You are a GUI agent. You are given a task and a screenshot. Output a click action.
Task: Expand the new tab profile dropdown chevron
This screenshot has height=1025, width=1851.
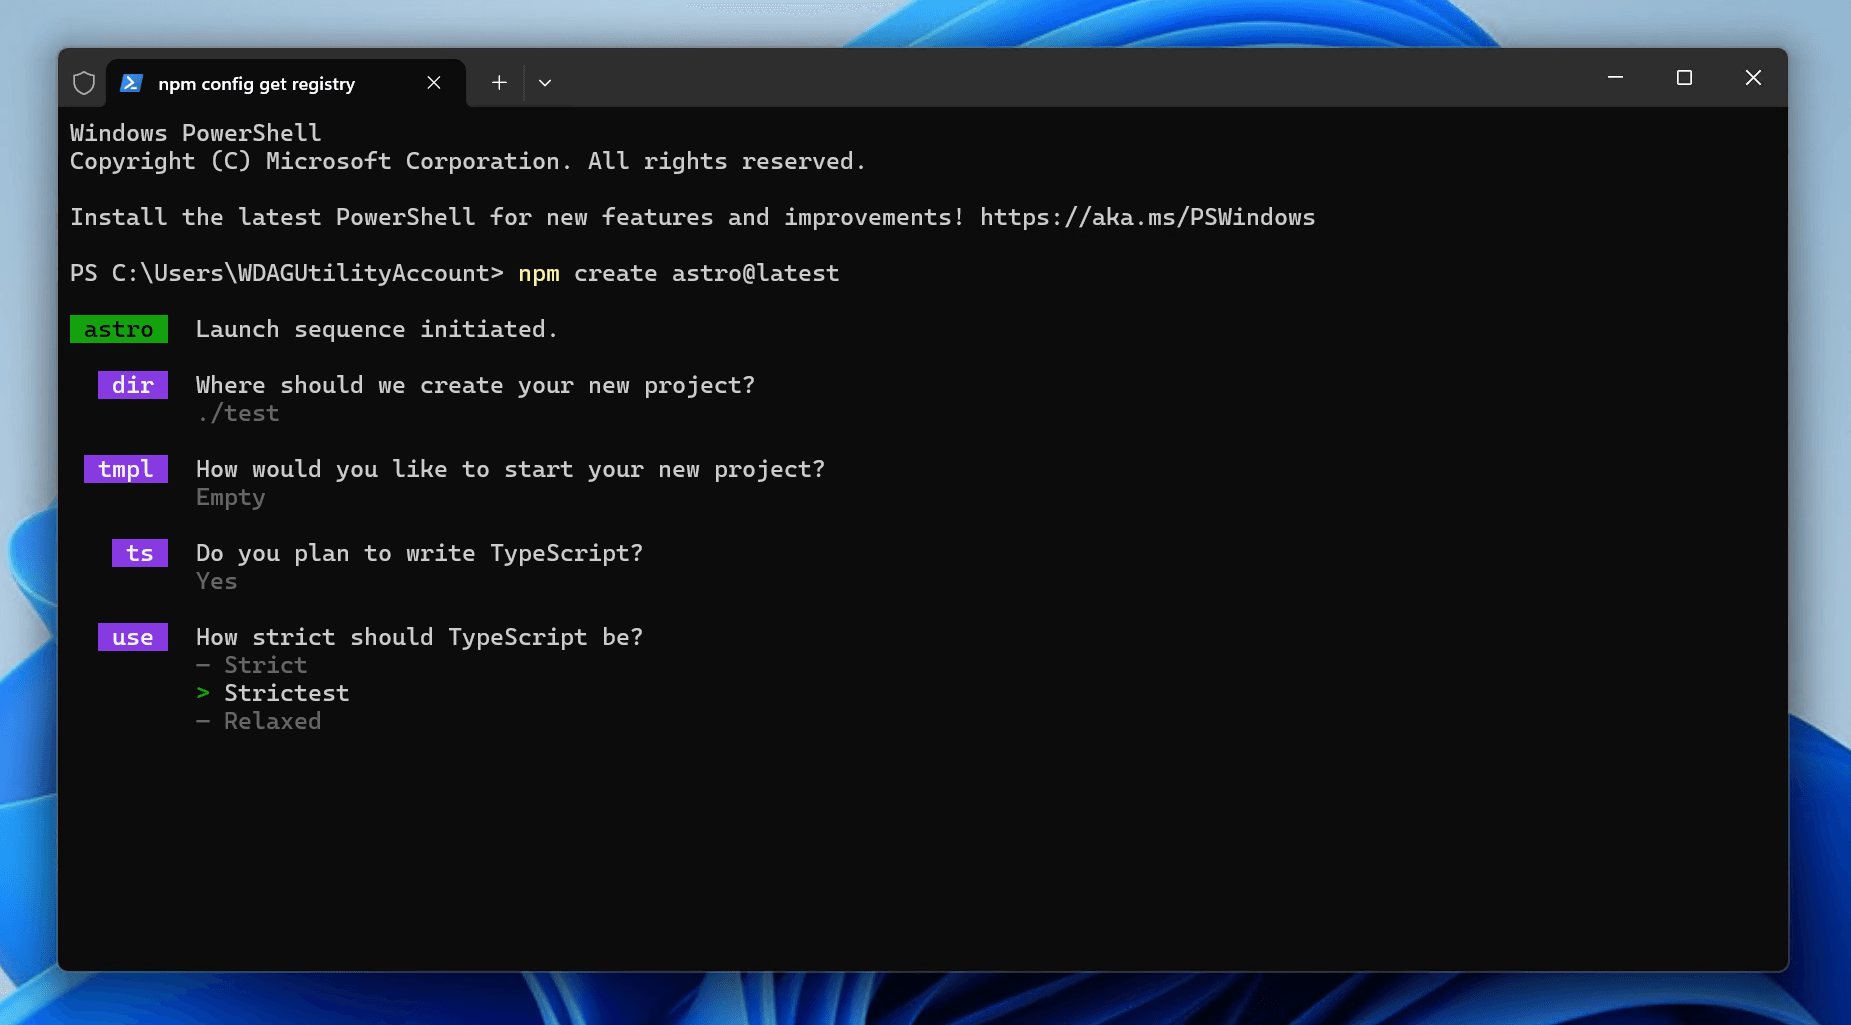[545, 83]
